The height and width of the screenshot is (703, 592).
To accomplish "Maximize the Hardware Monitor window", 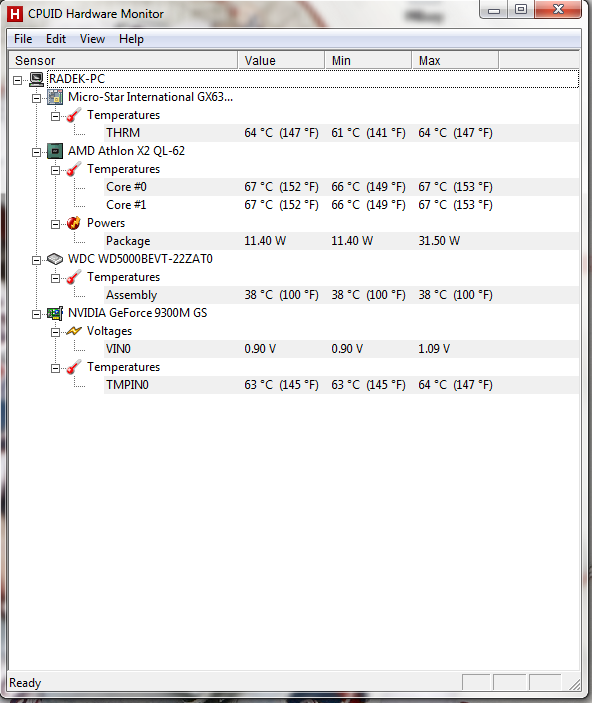I will coord(521,10).
